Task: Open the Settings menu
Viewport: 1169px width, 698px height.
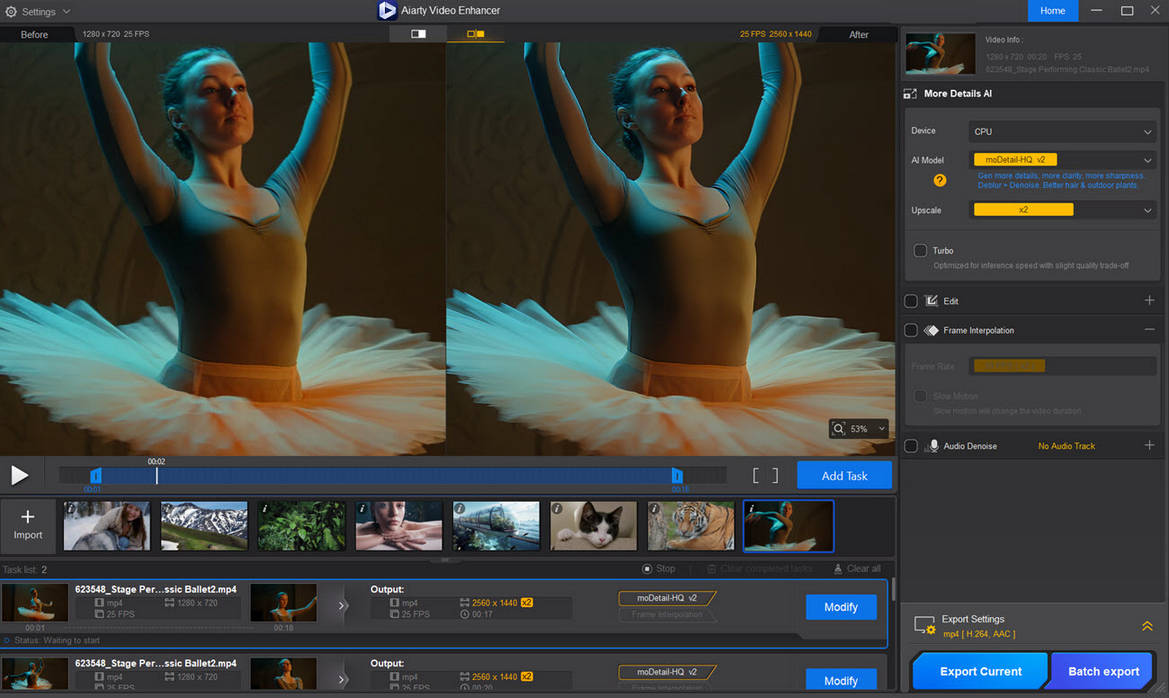Action: [37, 11]
